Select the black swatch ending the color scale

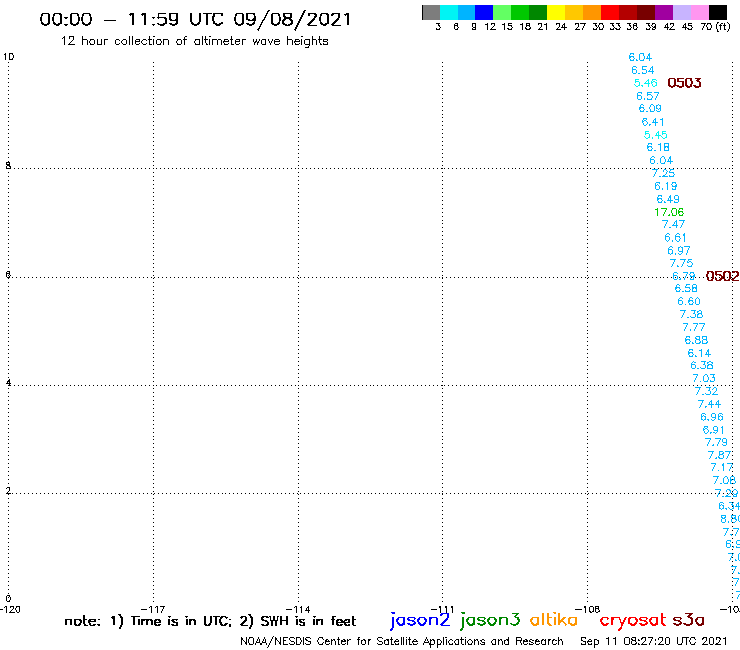coord(718,12)
